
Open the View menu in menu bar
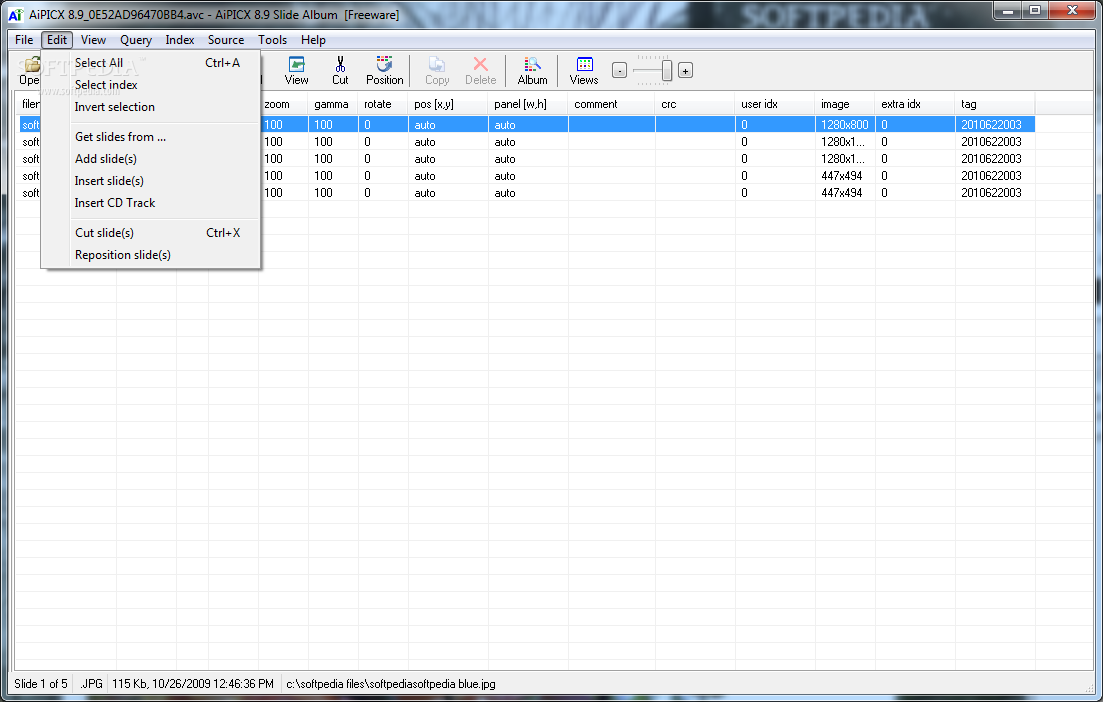[93, 40]
